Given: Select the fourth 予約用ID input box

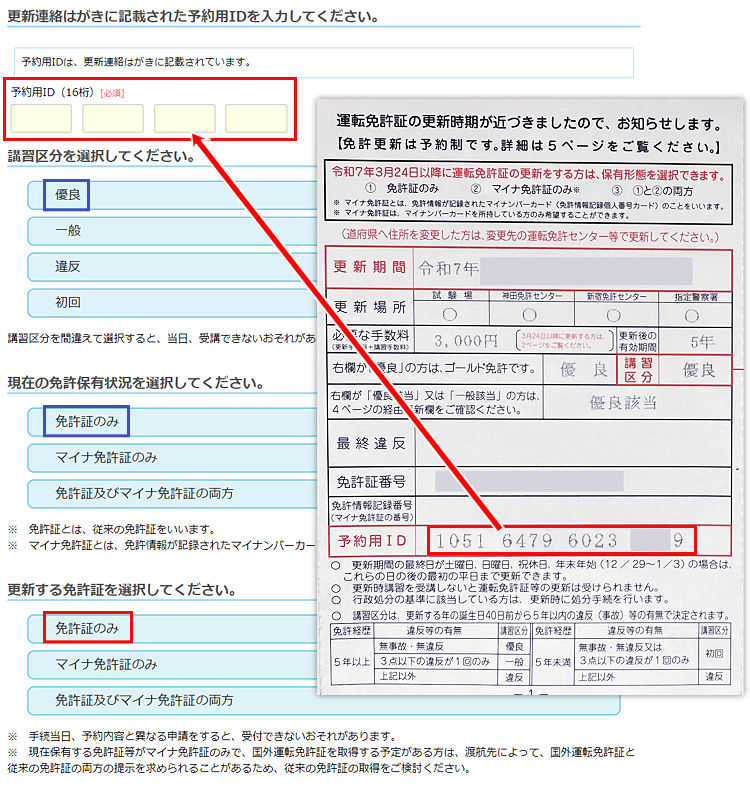Looking at the screenshot, I should pyautogui.click(x=256, y=119).
